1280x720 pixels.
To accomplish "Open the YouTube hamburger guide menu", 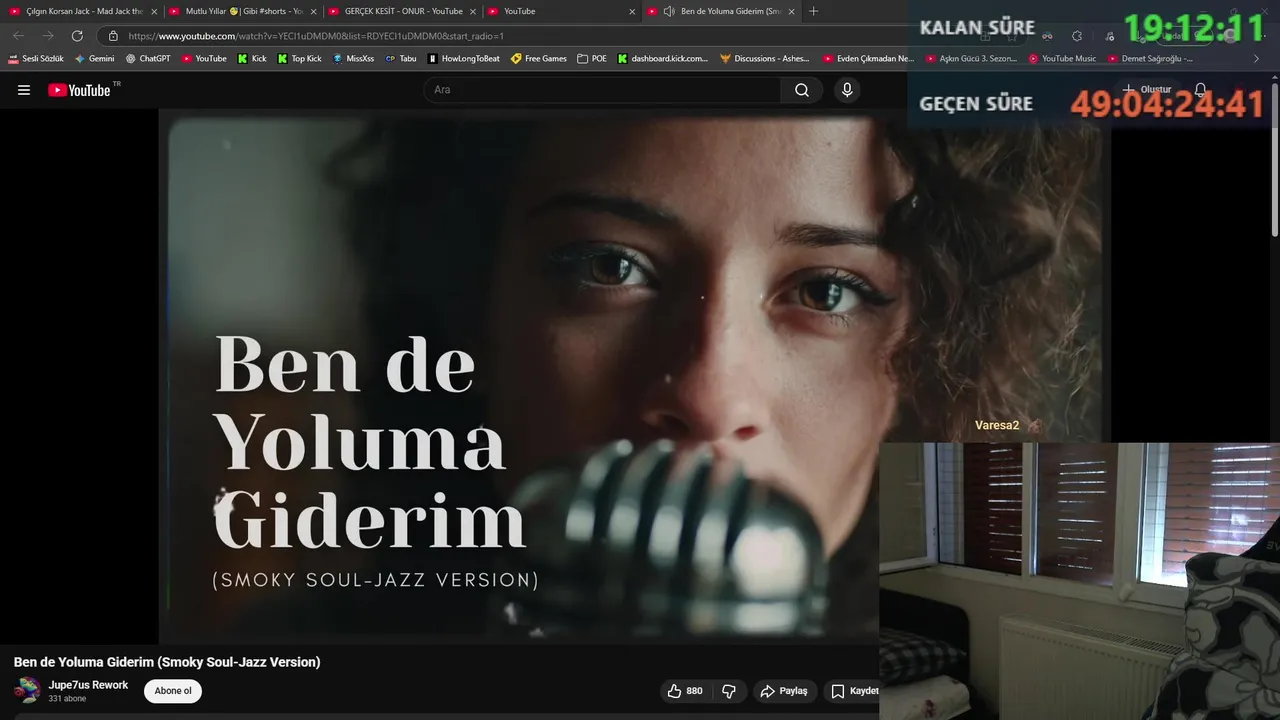I will (24, 90).
